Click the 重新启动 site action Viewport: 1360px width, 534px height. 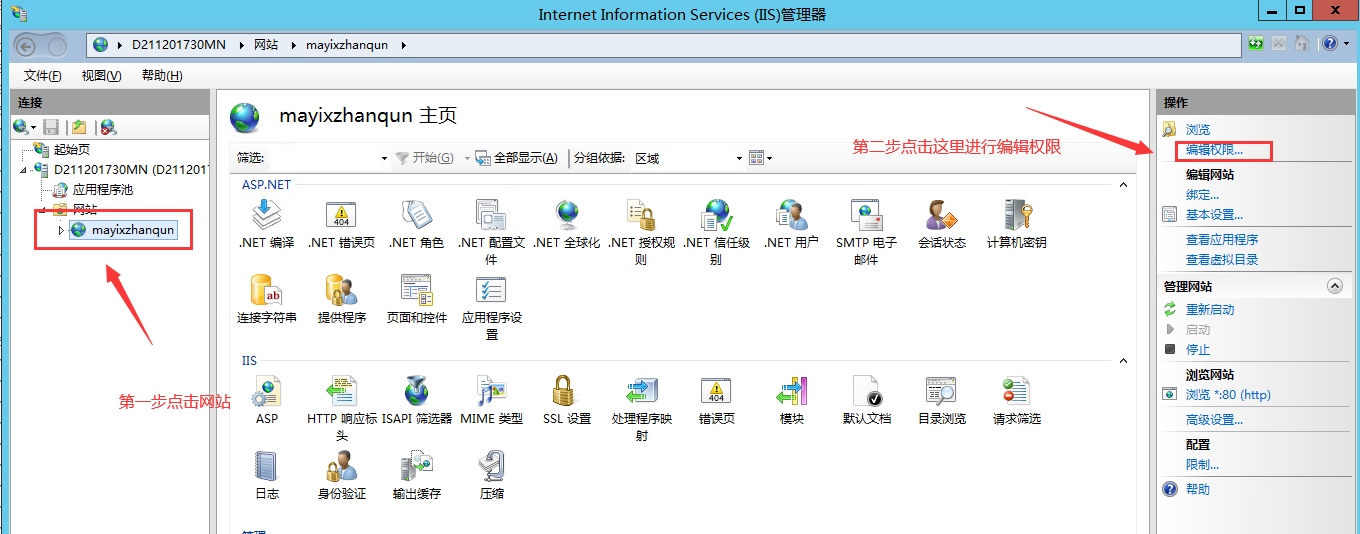click(x=1210, y=310)
